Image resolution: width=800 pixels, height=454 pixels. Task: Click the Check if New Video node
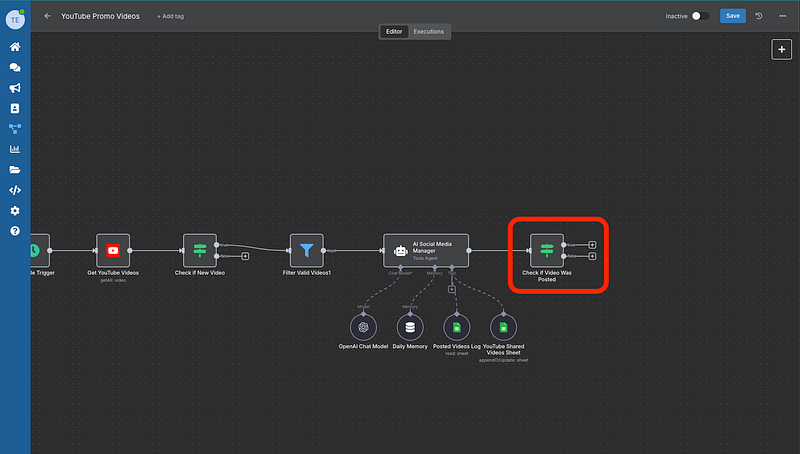click(x=199, y=251)
